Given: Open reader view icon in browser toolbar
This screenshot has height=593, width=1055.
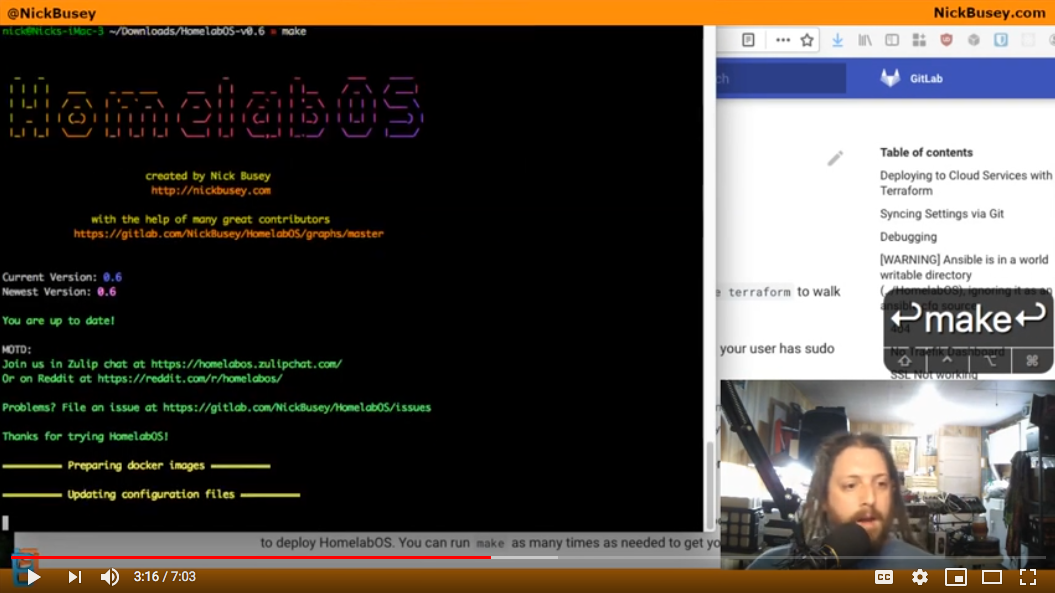Looking at the screenshot, I should click(x=748, y=40).
